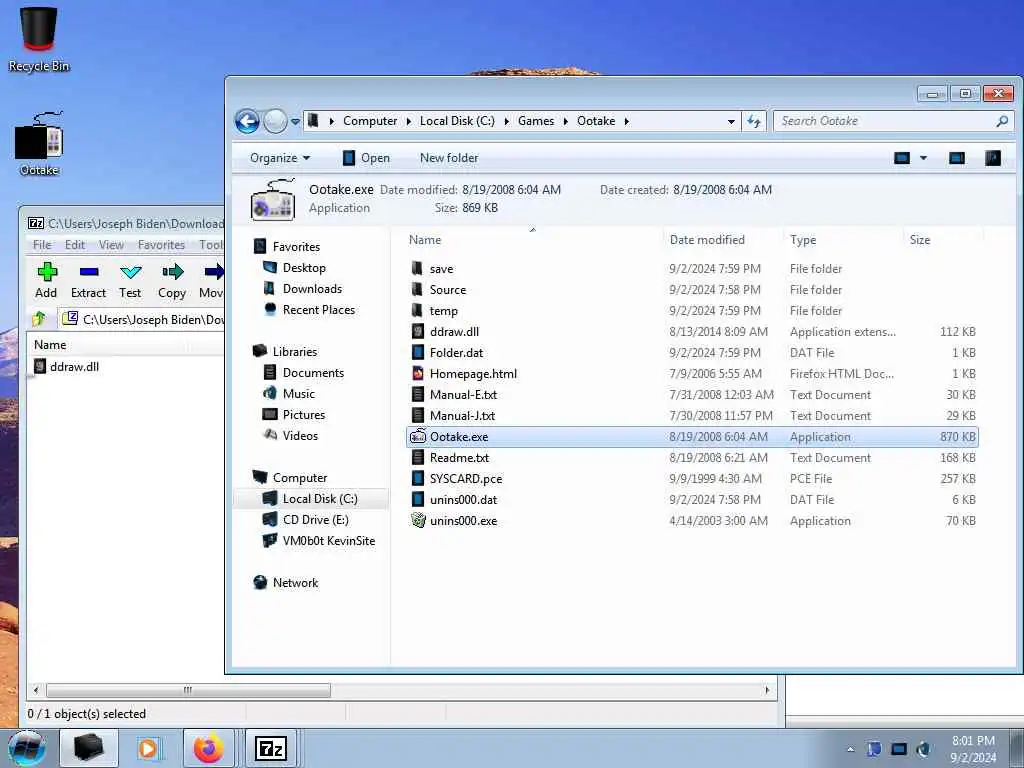Click the Games breadcrumb in address bar
This screenshot has width=1024, height=768.
[x=536, y=121]
